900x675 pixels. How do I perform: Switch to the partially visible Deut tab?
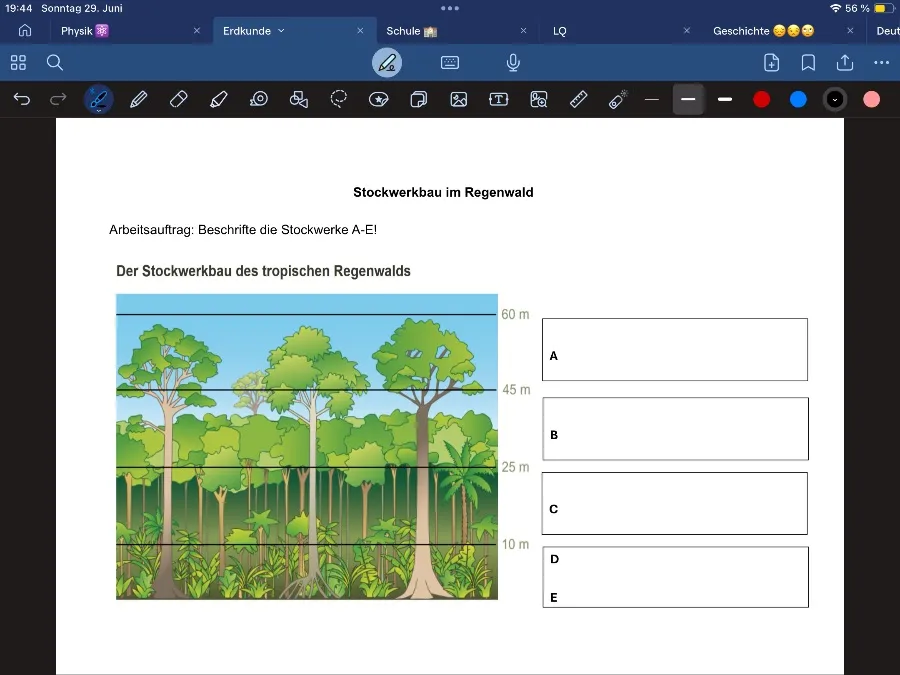tap(887, 31)
